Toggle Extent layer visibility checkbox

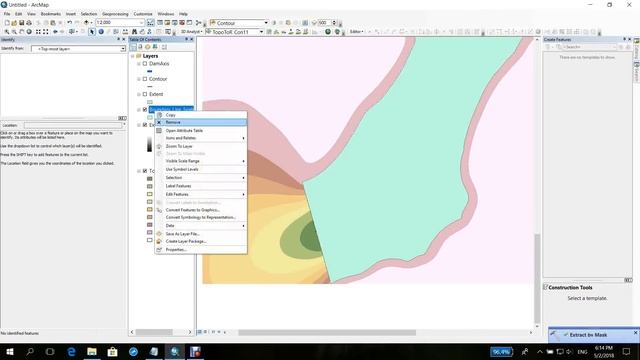point(145,94)
